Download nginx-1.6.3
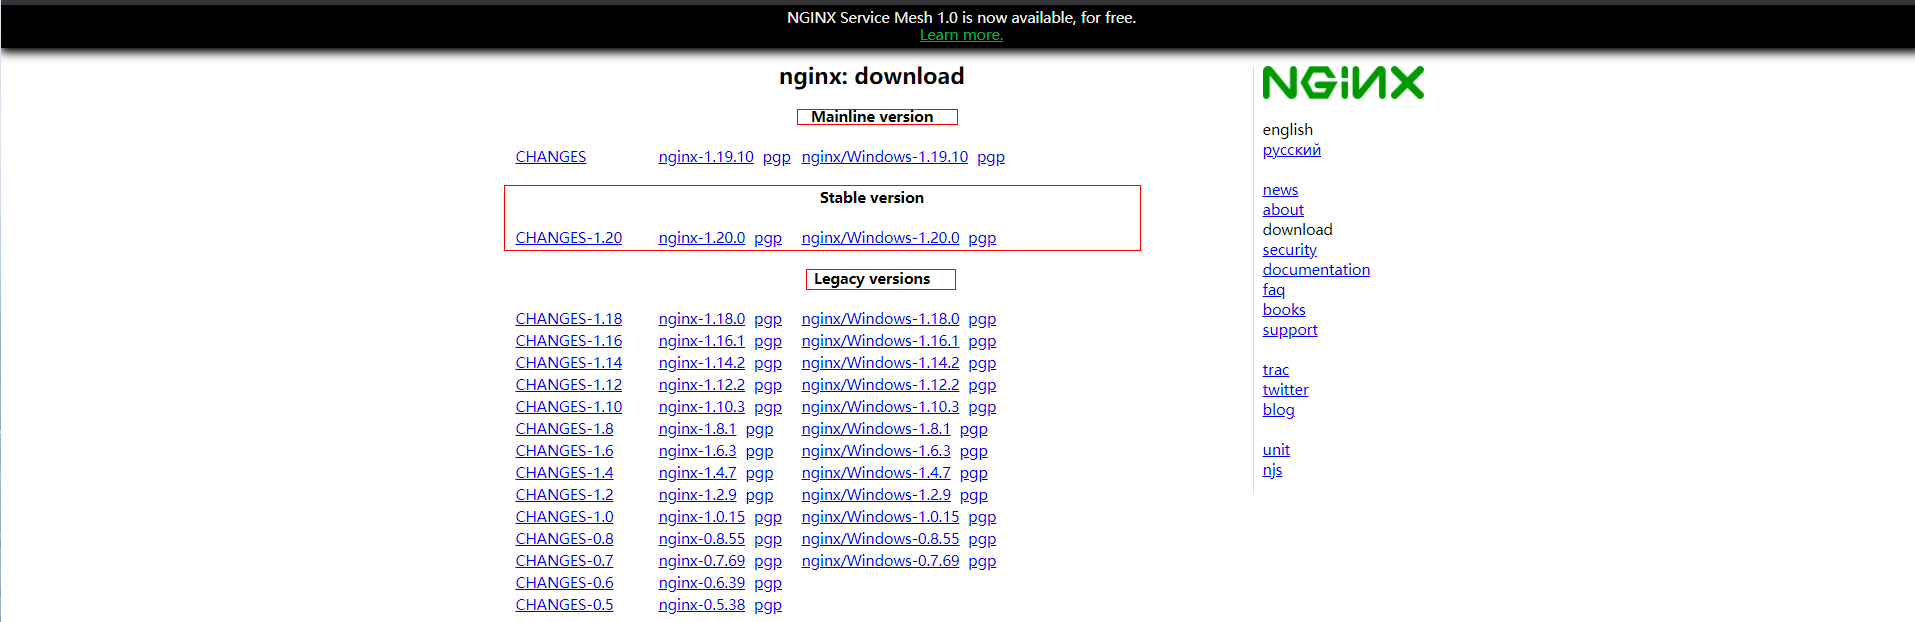Viewport: 1915px width, 622px height. (x=697, y=451)
